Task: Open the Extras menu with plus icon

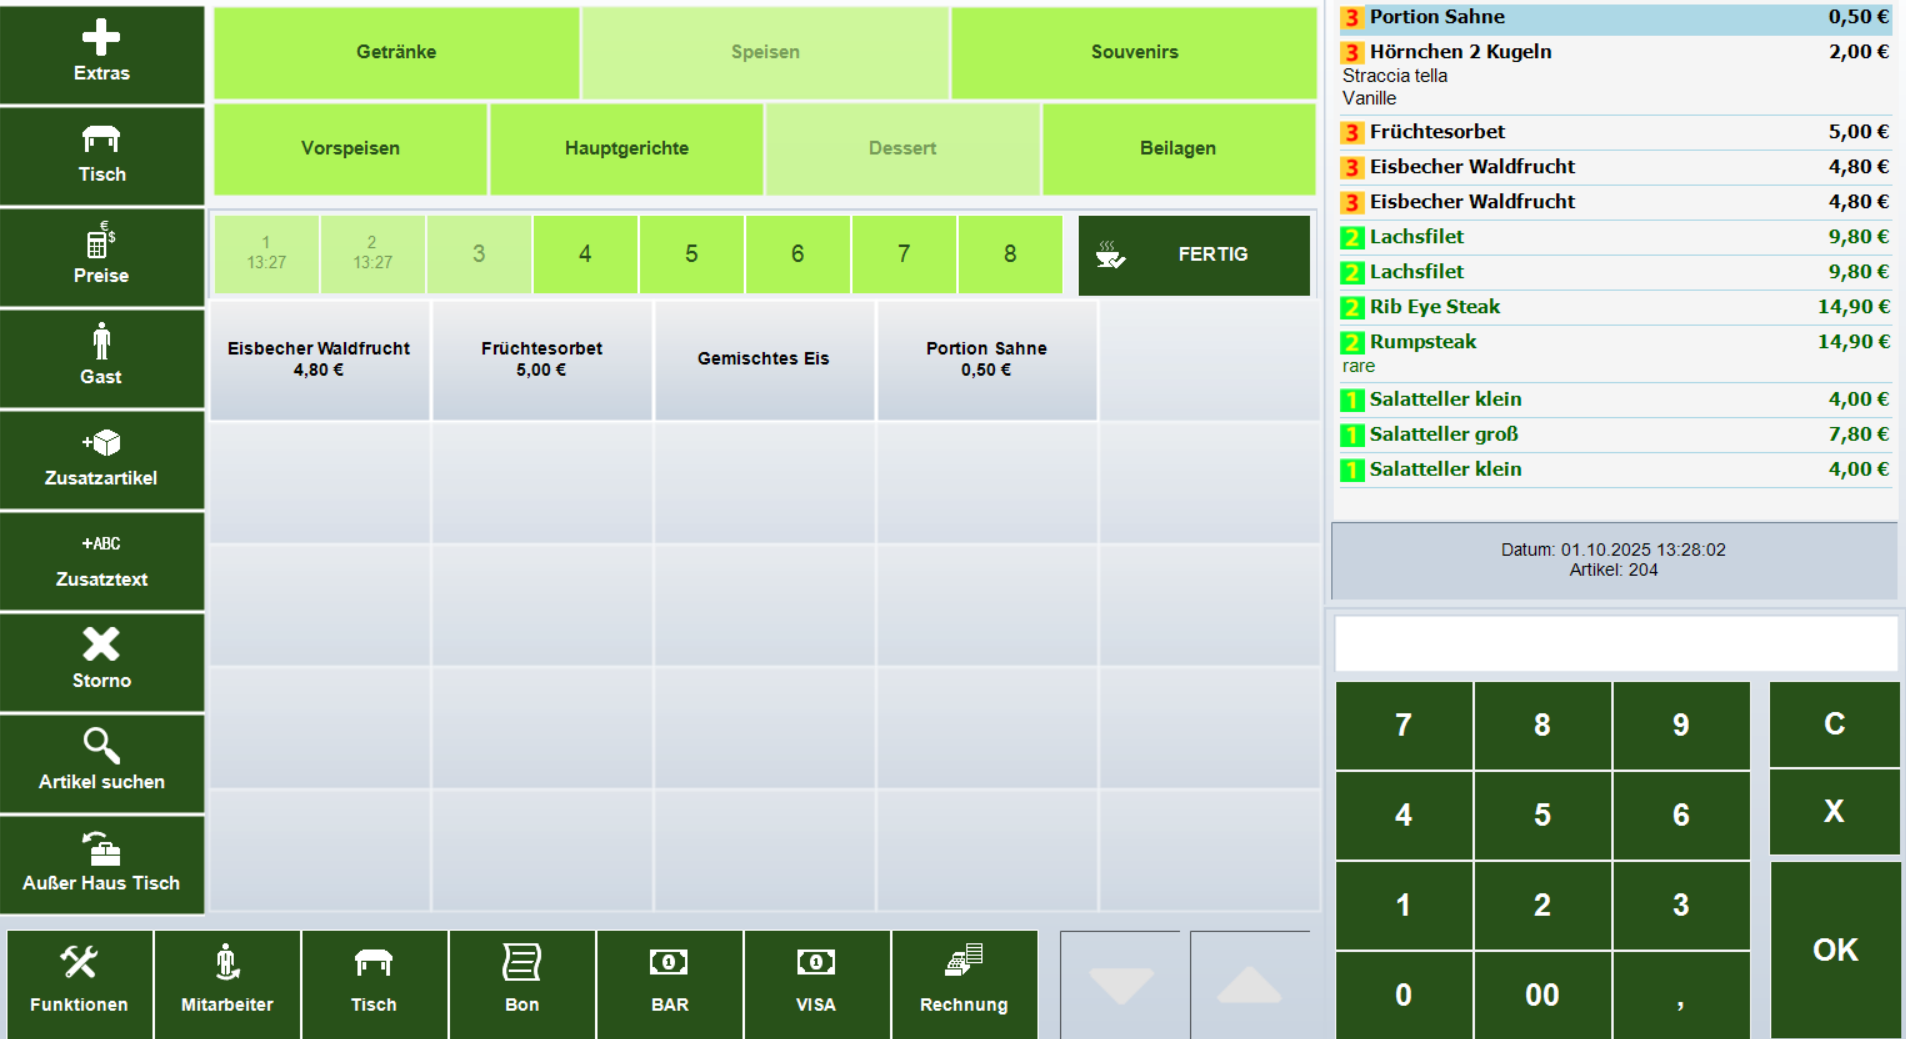Action: [x=102, y=54]
